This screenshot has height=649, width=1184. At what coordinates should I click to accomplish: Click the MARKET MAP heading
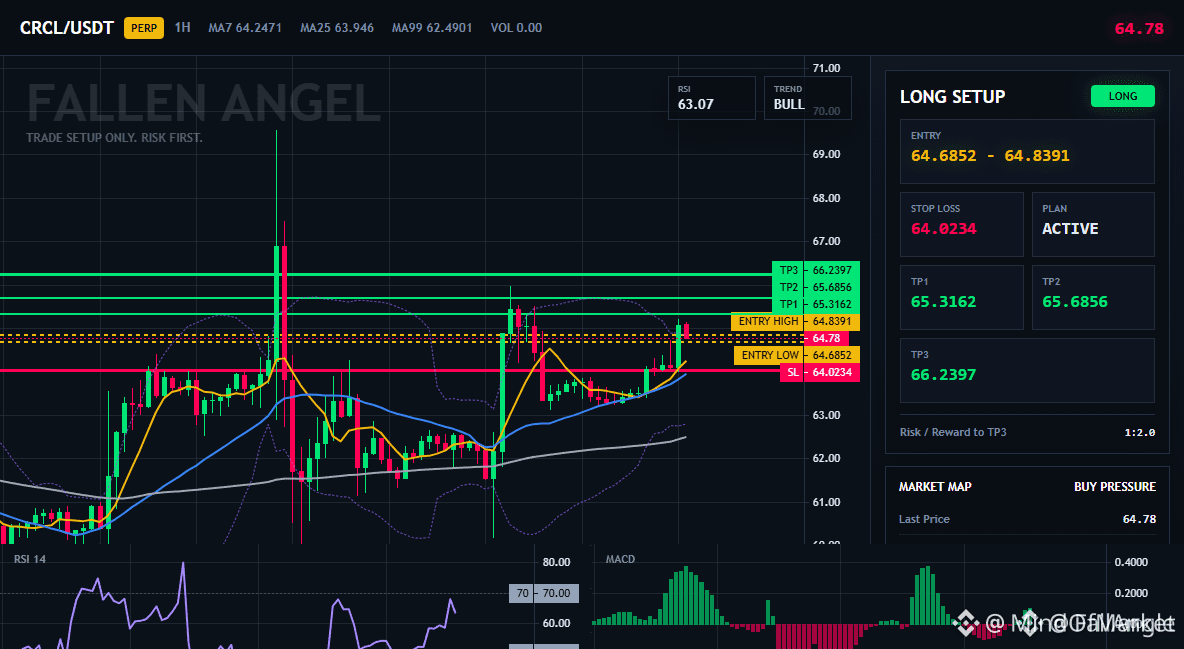(x=935, y=487)
